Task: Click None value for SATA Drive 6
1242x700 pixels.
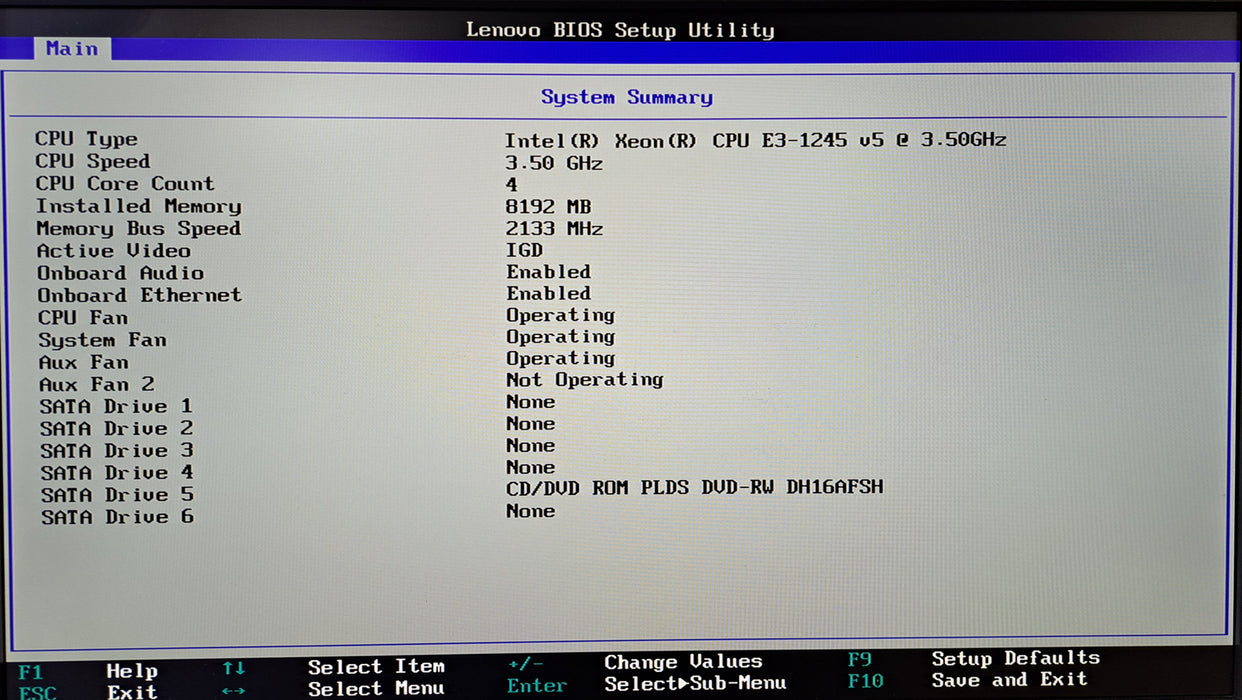Action: point(530,511)
